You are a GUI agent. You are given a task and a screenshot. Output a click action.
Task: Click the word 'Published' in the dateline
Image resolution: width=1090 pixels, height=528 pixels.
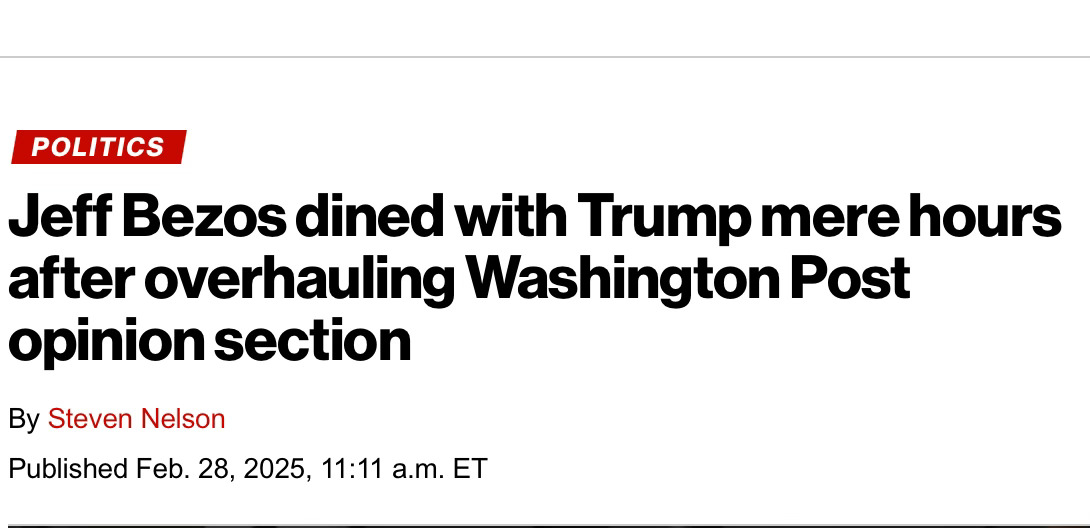[69, 468]
